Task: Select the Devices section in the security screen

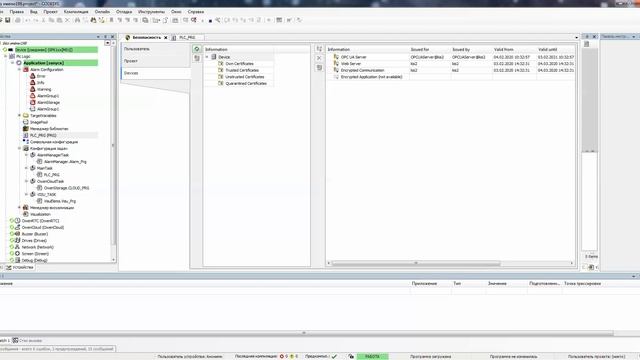Action: point(156,73)
